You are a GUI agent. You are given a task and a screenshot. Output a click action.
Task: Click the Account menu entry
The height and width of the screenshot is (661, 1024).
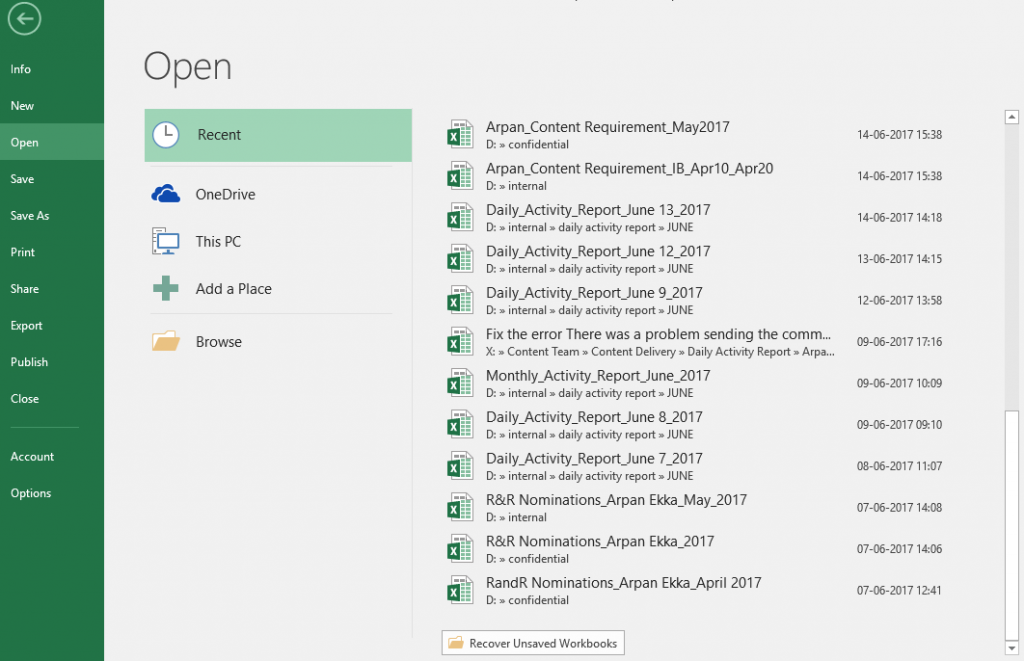coord(33,457)
